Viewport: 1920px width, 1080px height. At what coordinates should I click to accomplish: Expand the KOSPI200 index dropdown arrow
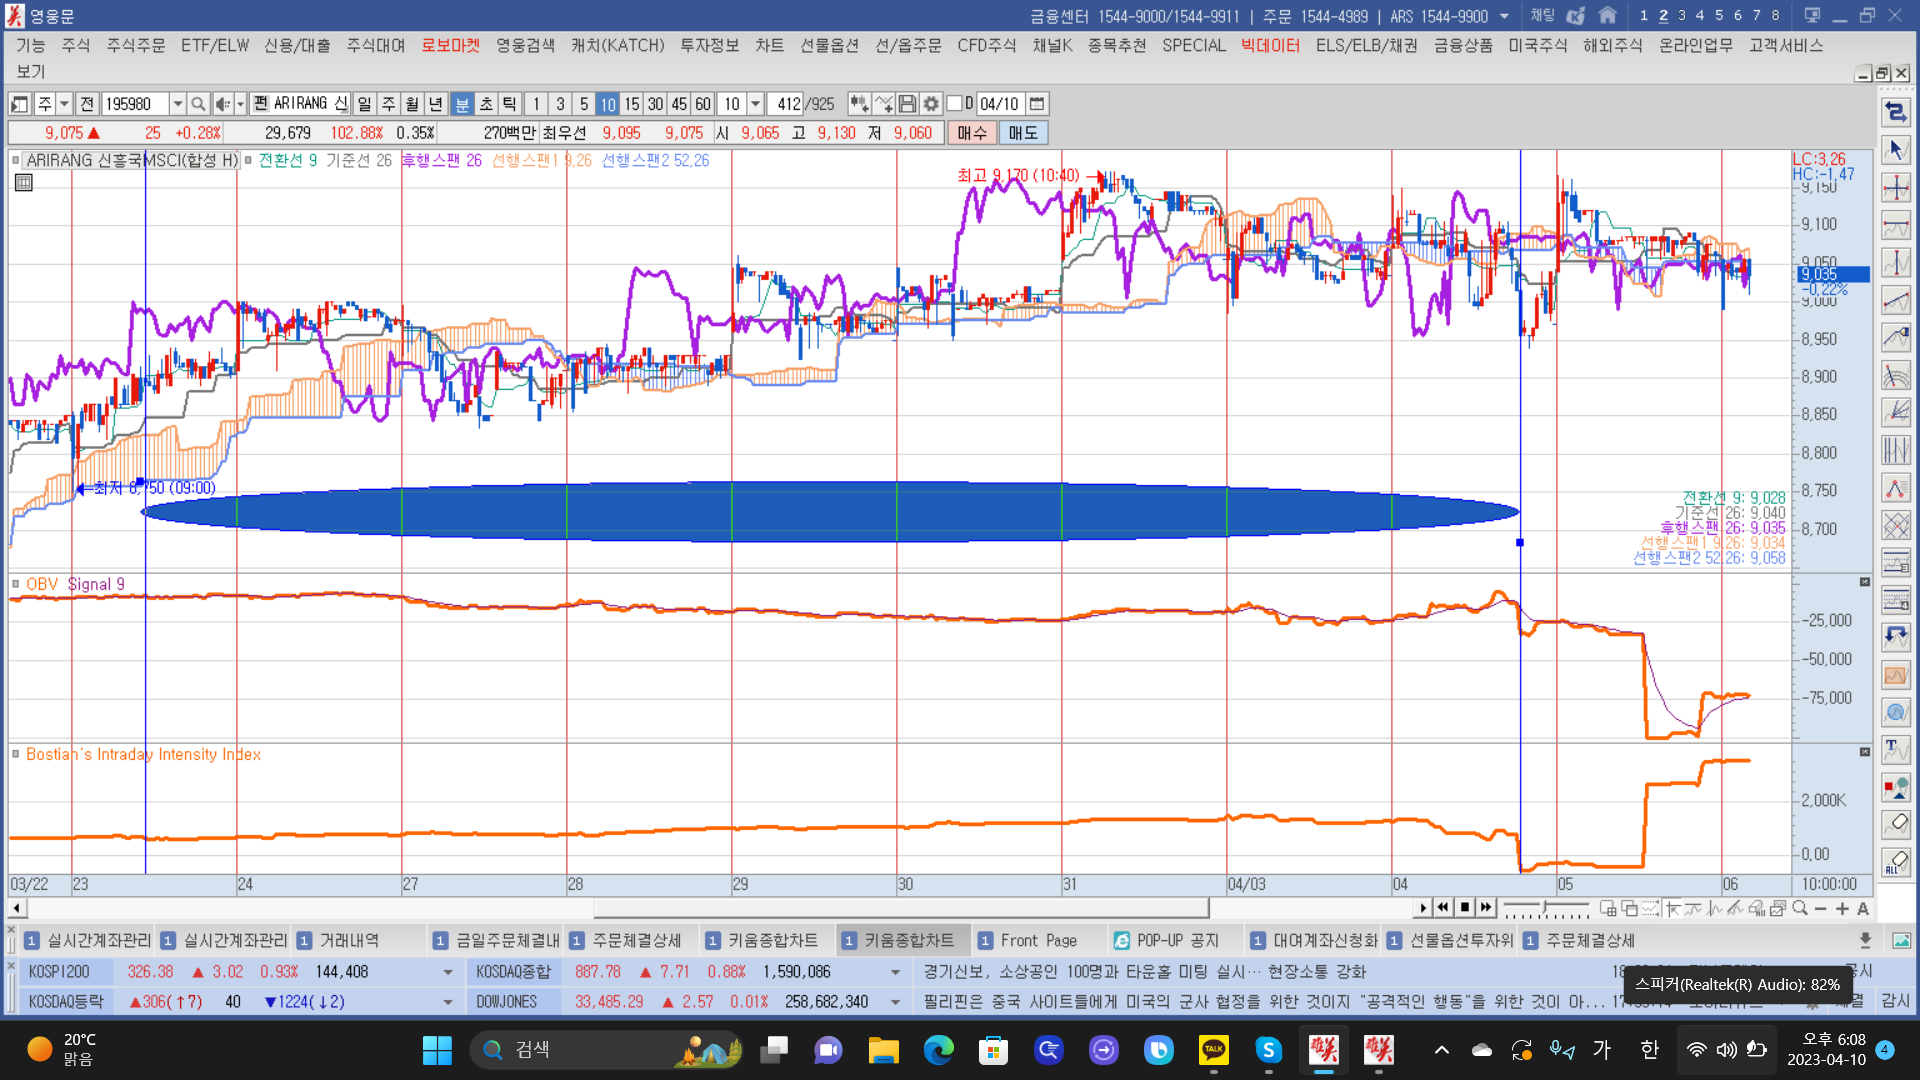(447, 972)
